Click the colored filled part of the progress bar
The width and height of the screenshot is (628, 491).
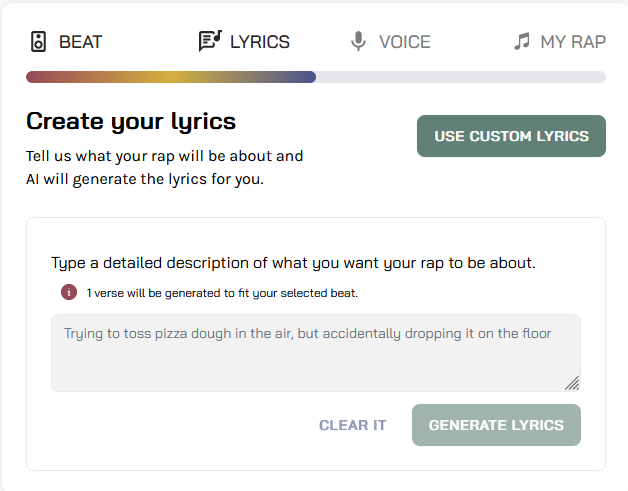(170, 77)
